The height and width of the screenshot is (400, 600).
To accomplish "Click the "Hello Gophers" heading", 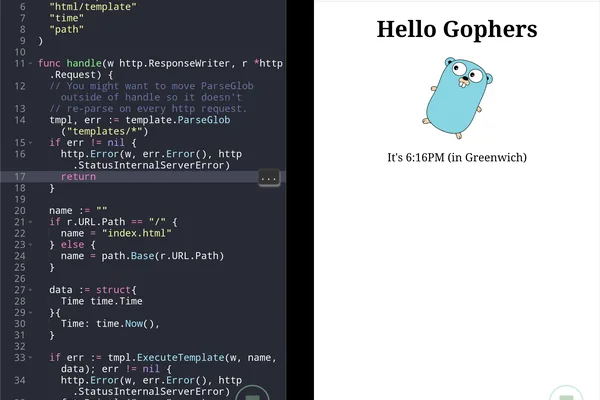I will (457, 29).
